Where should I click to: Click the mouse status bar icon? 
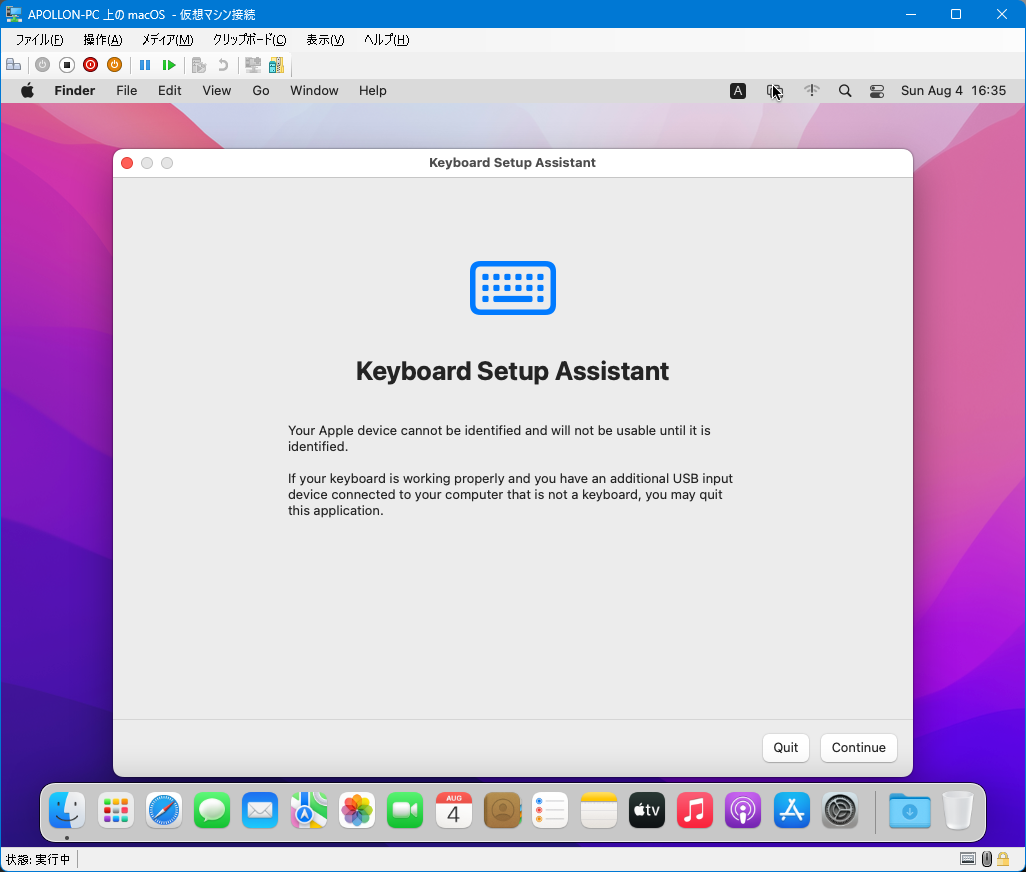987,859
